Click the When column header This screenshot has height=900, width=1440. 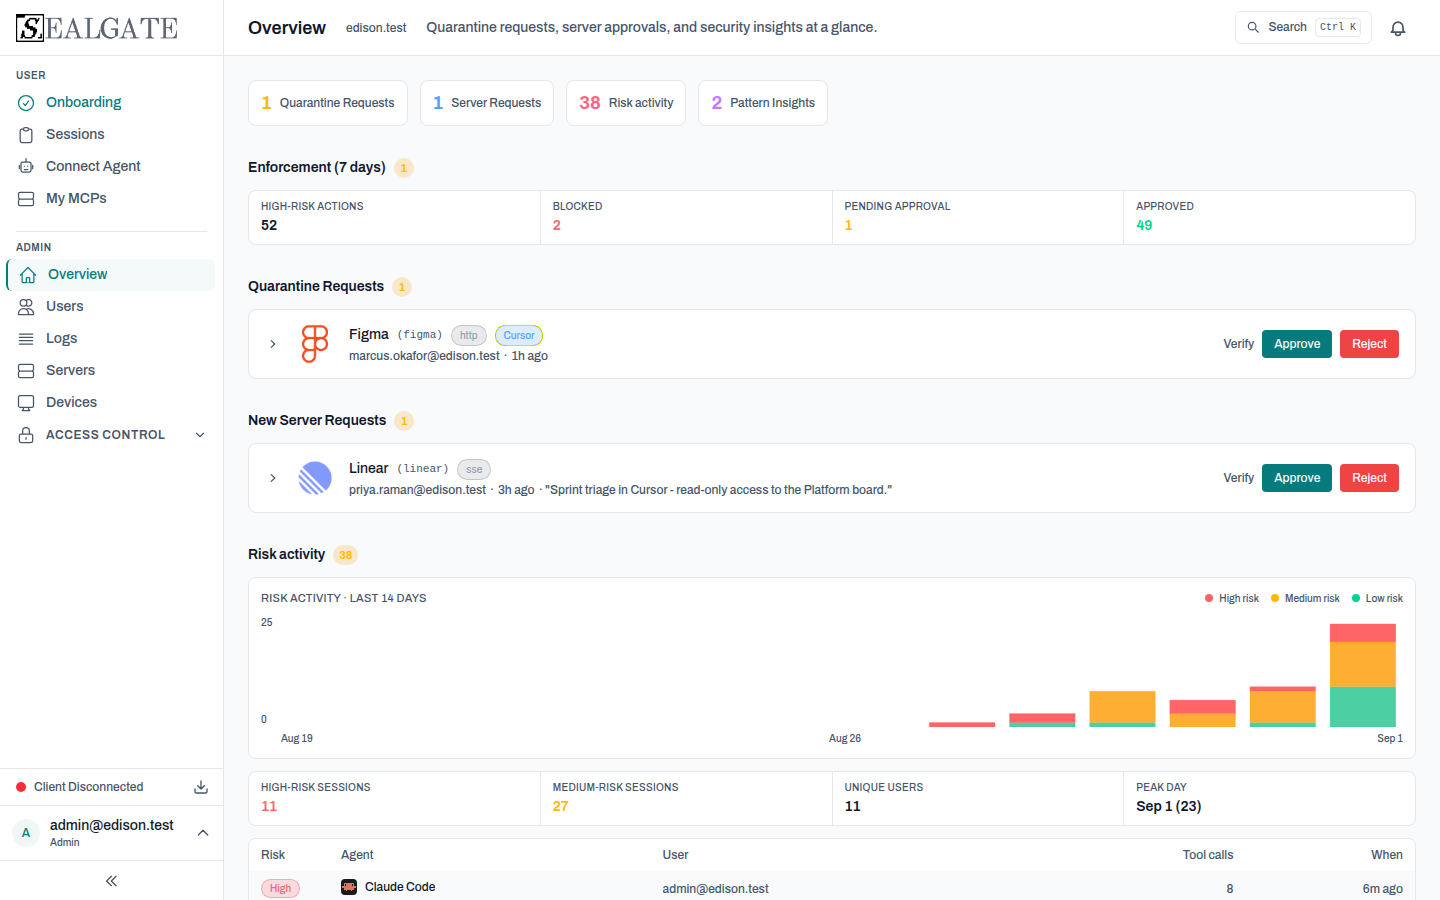point(1386,855)
